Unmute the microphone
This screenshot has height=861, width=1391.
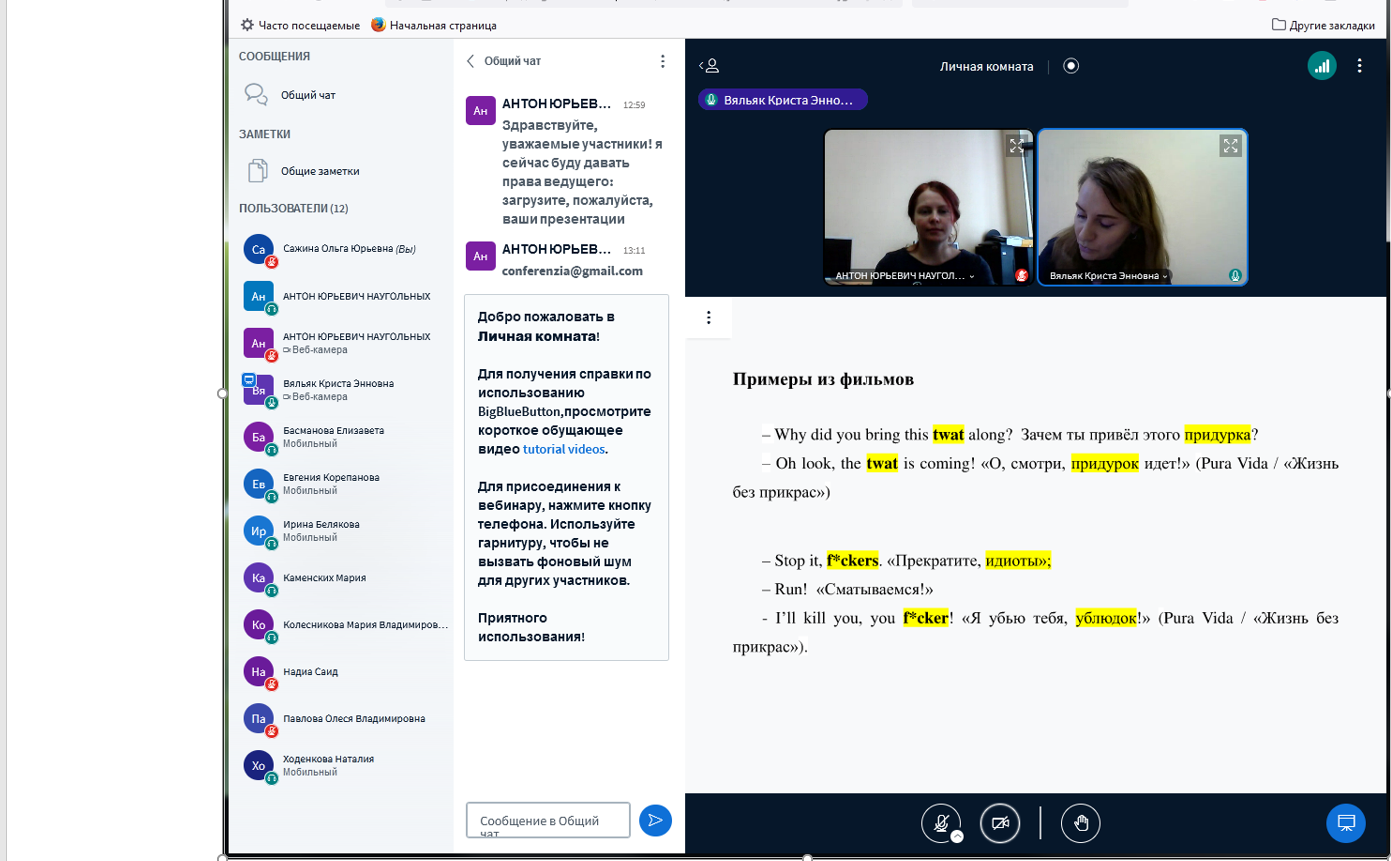coord(940,823)
